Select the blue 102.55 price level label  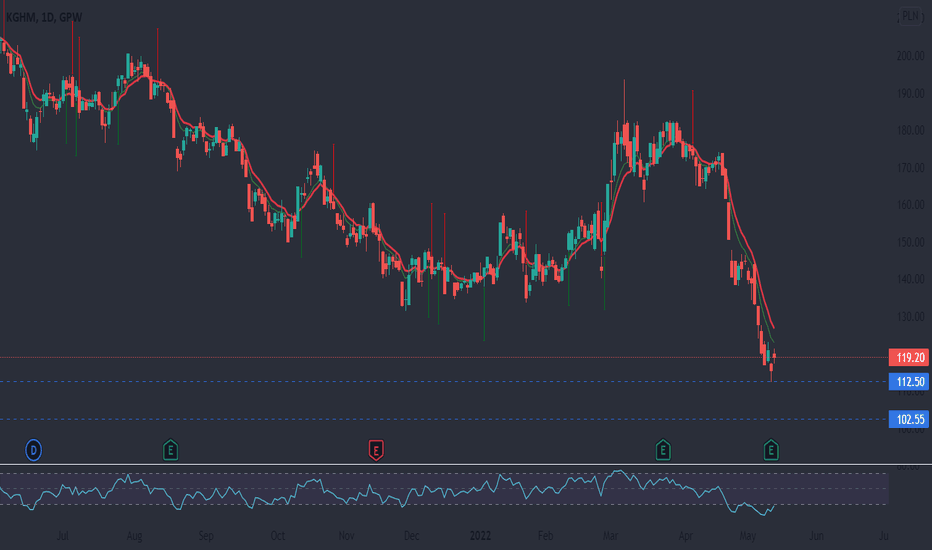coord(909,419)
